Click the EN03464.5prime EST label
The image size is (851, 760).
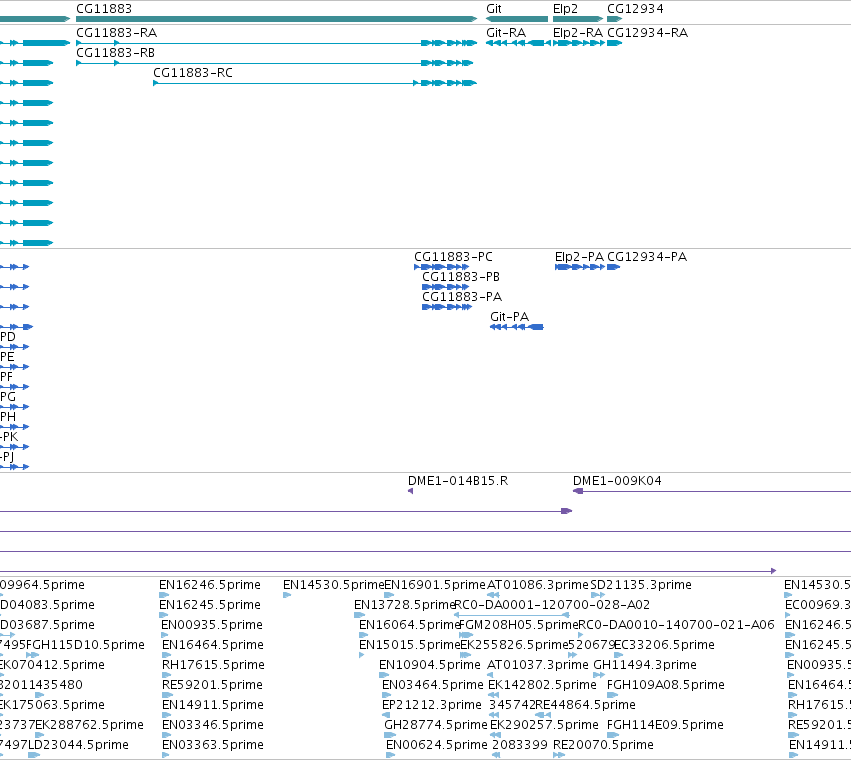click(x=433, y=685)
